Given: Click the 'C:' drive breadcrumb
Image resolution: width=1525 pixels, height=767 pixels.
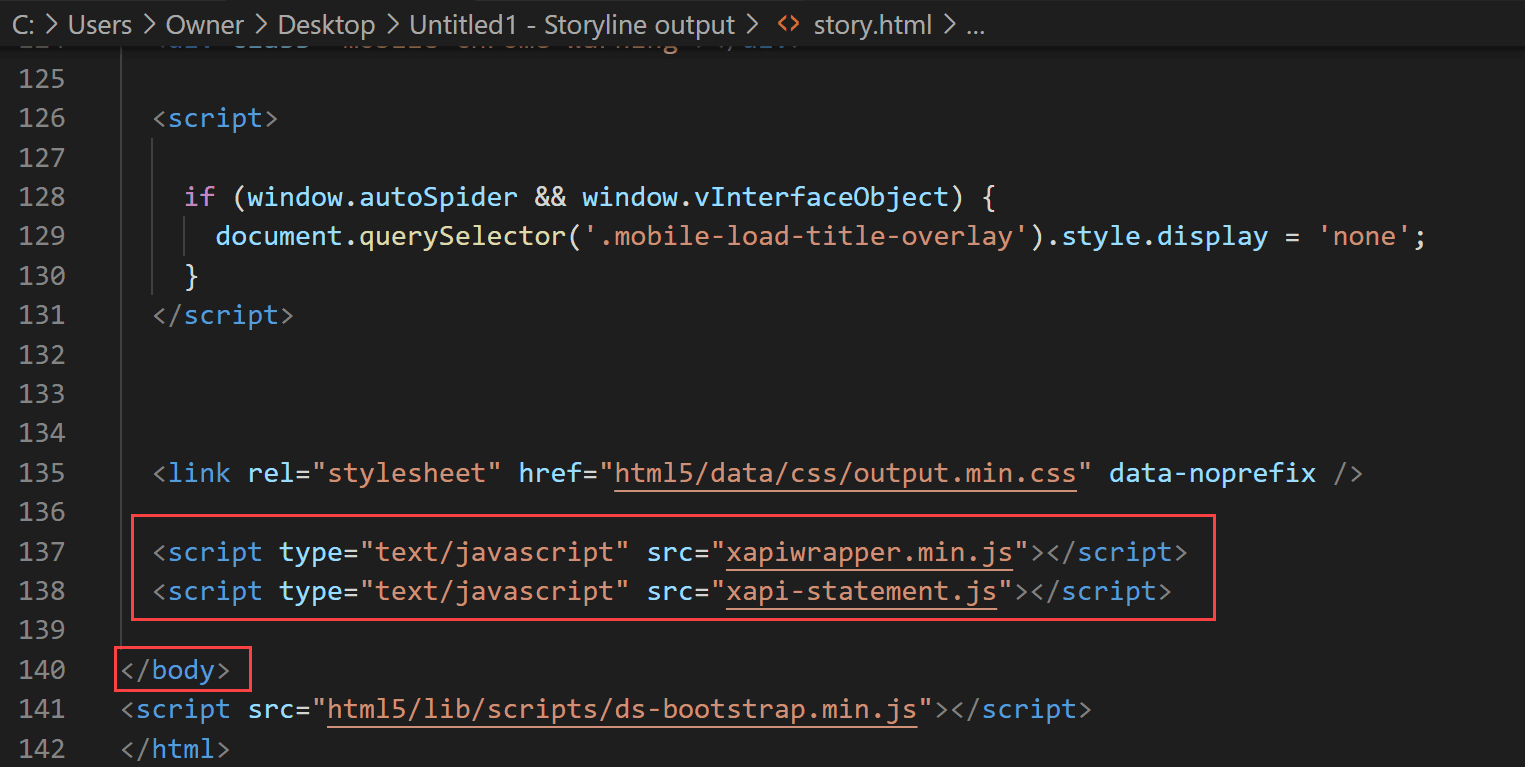Looking at the screenshot, I should (x=25, y=25).
